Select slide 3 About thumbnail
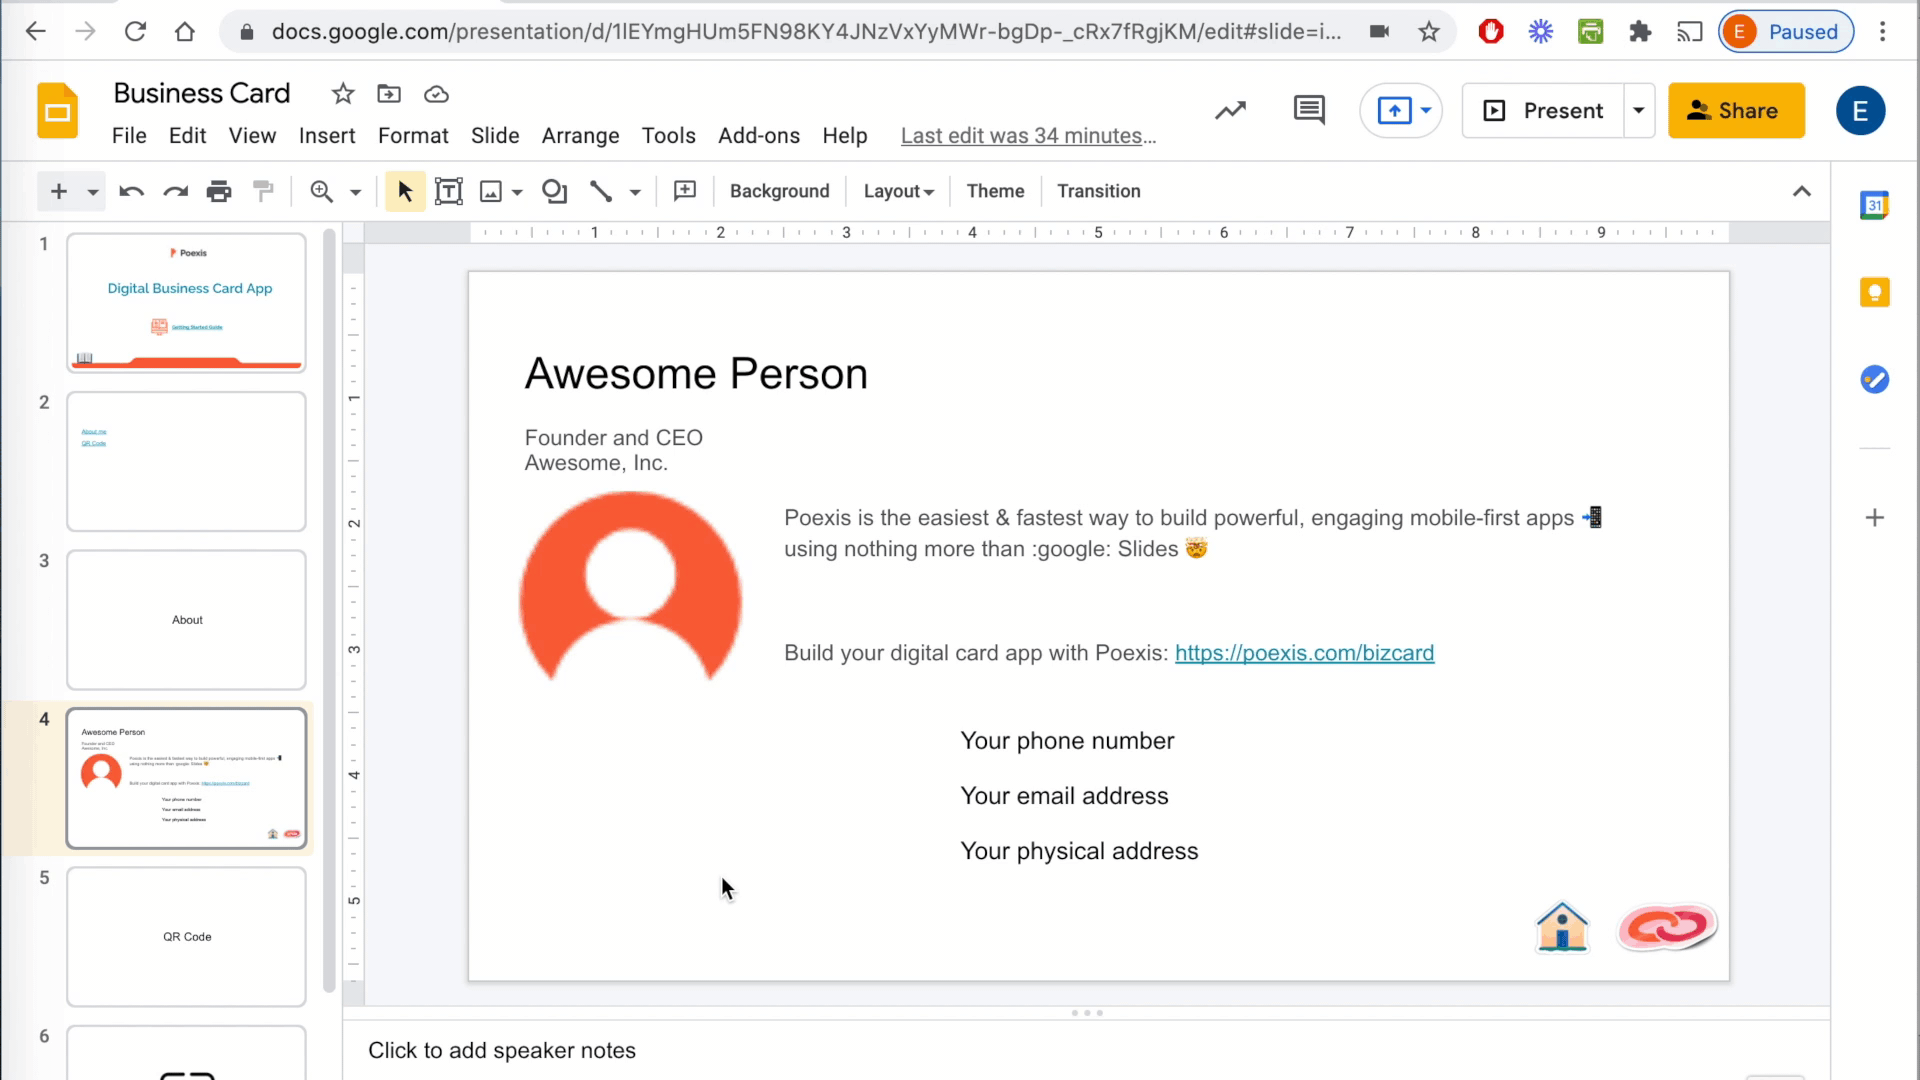The width and height of the screenshot is (1920, 1080). tap(186, 620)
